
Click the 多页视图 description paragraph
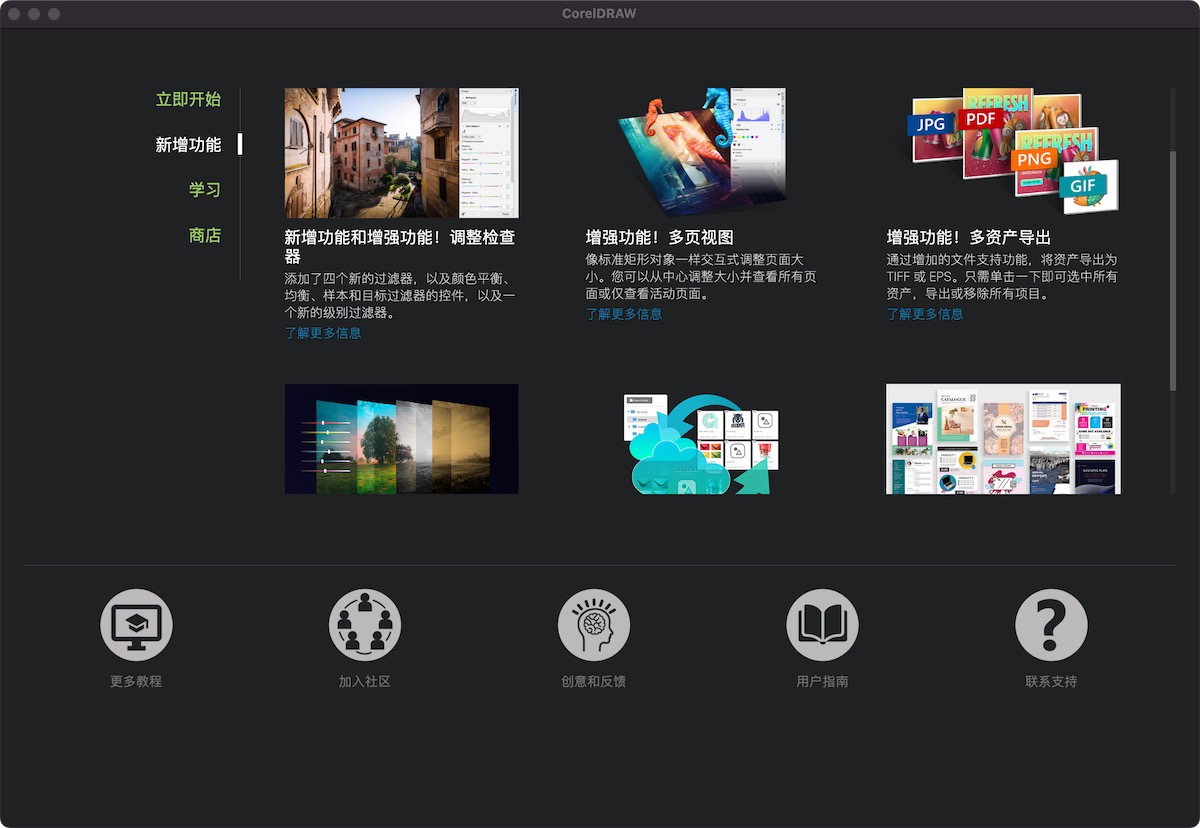701,276
